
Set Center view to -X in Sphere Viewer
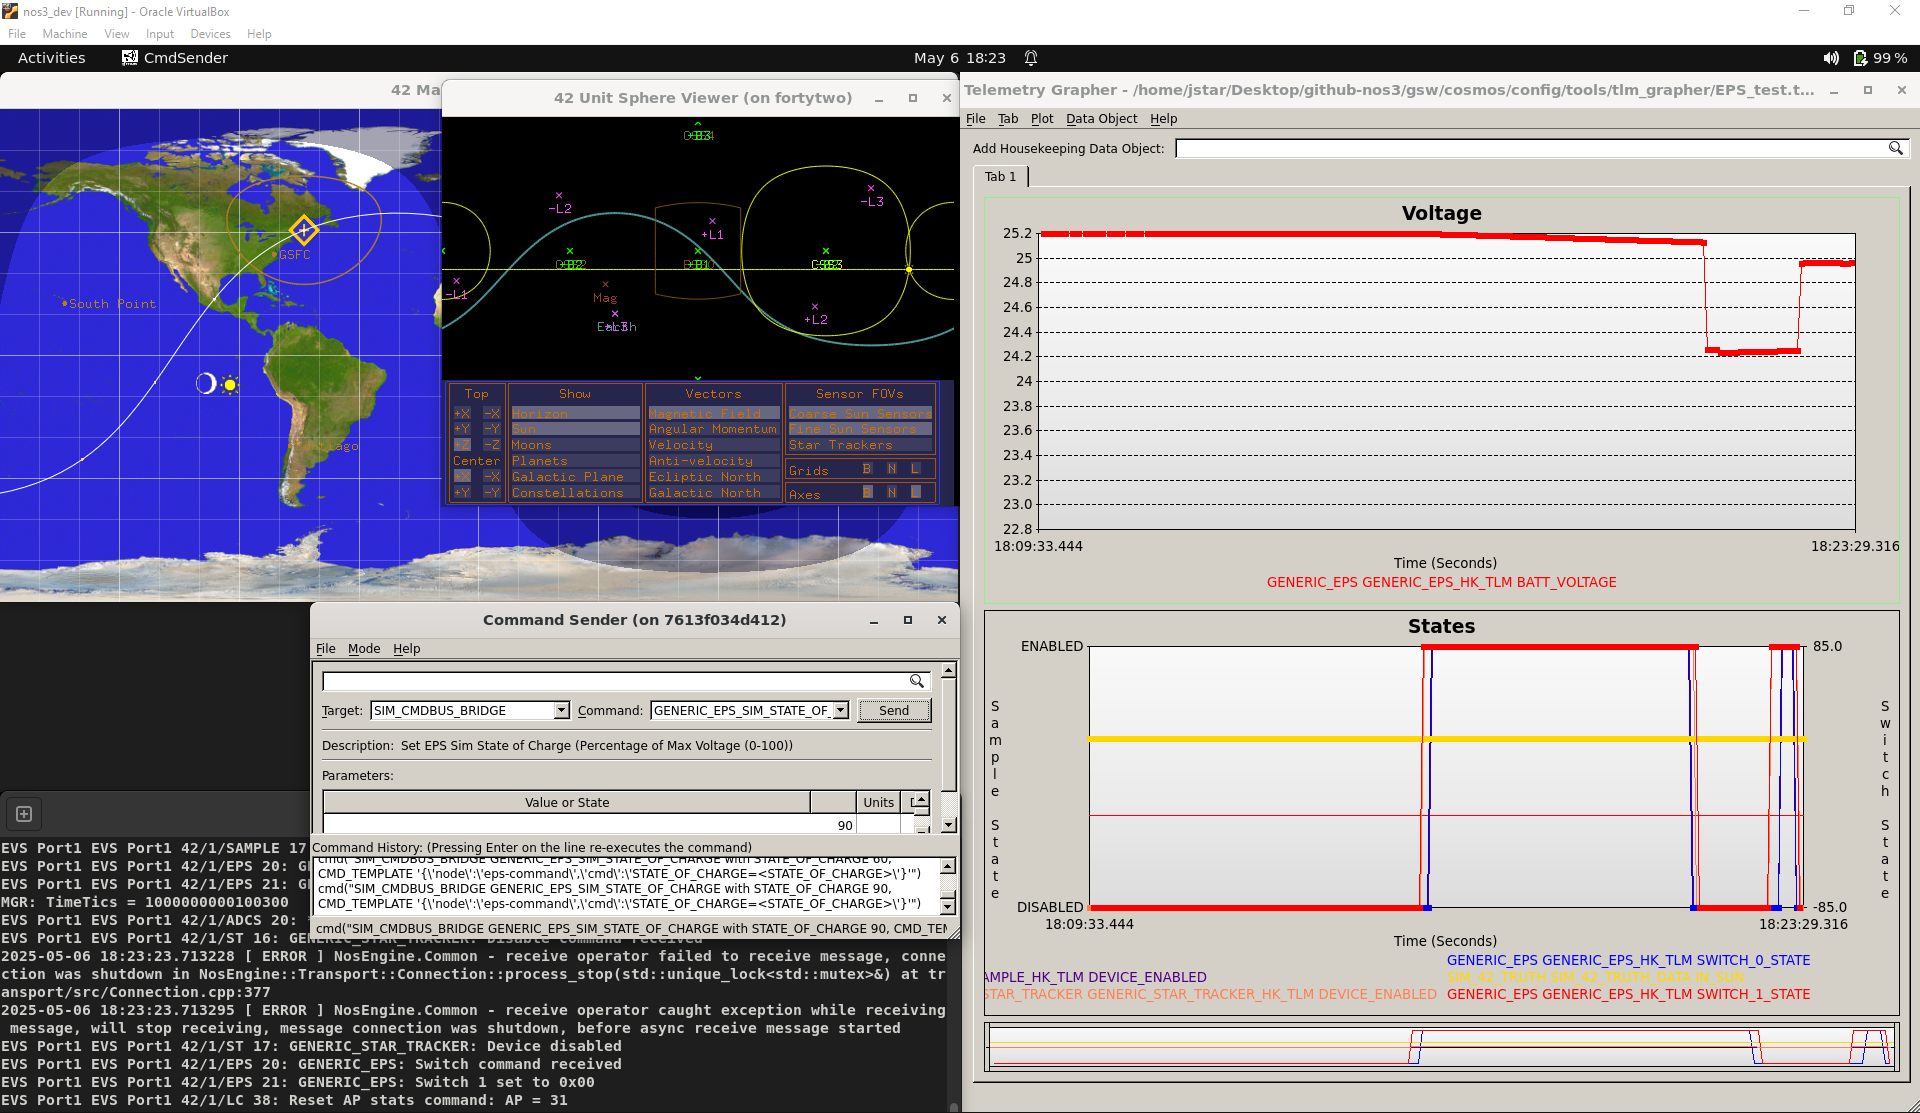click(492, 477)
